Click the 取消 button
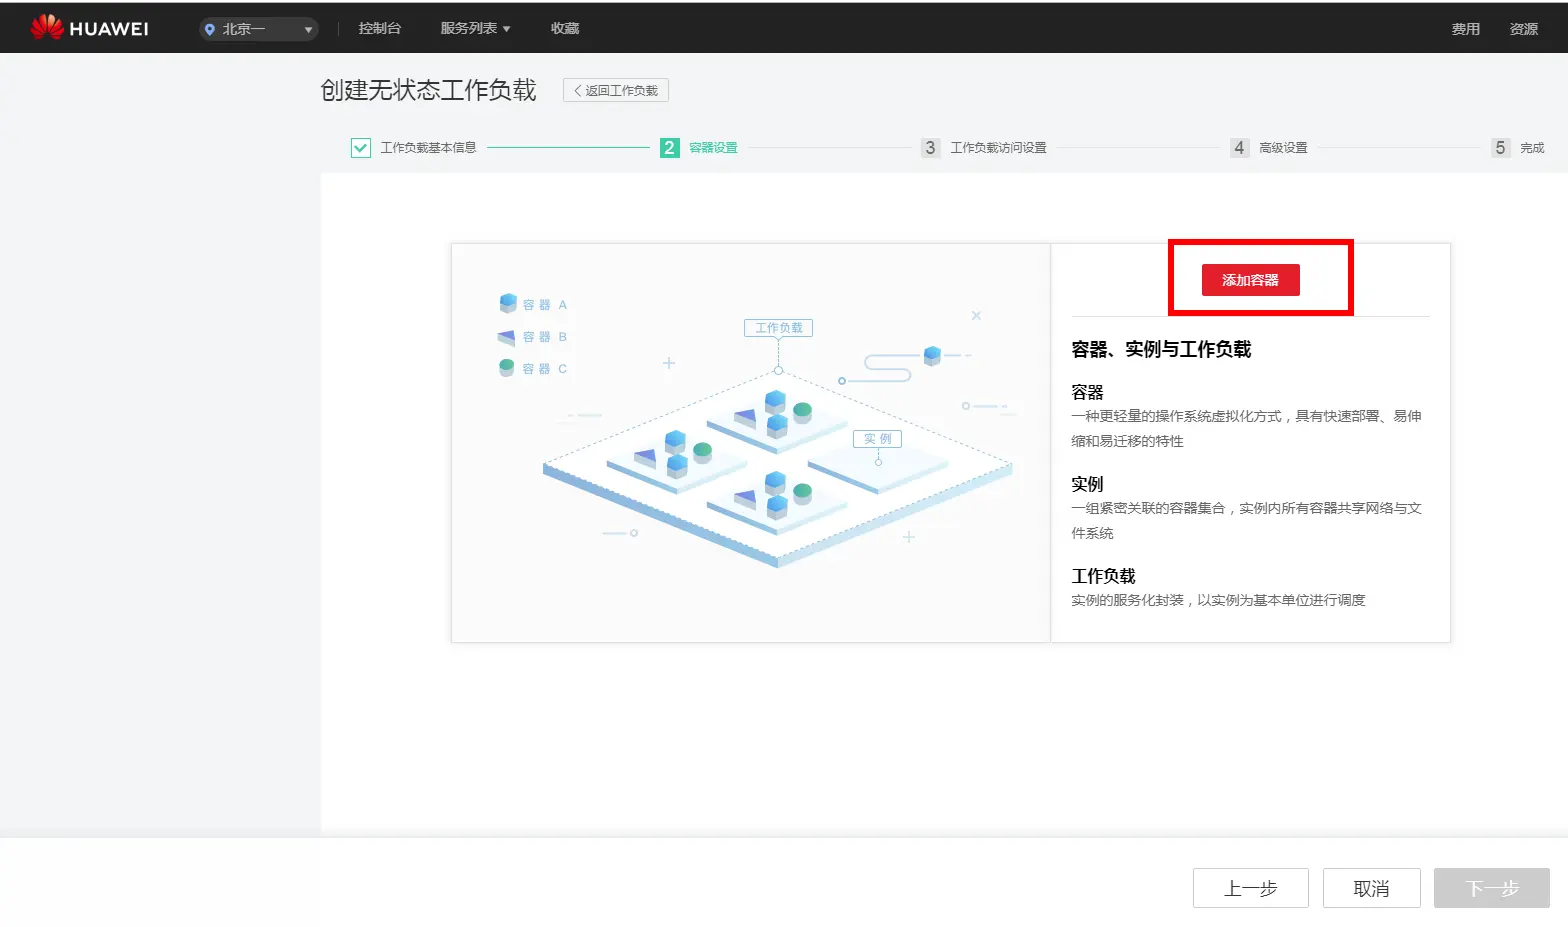The image size is (1568, 927). [1372, 888]
